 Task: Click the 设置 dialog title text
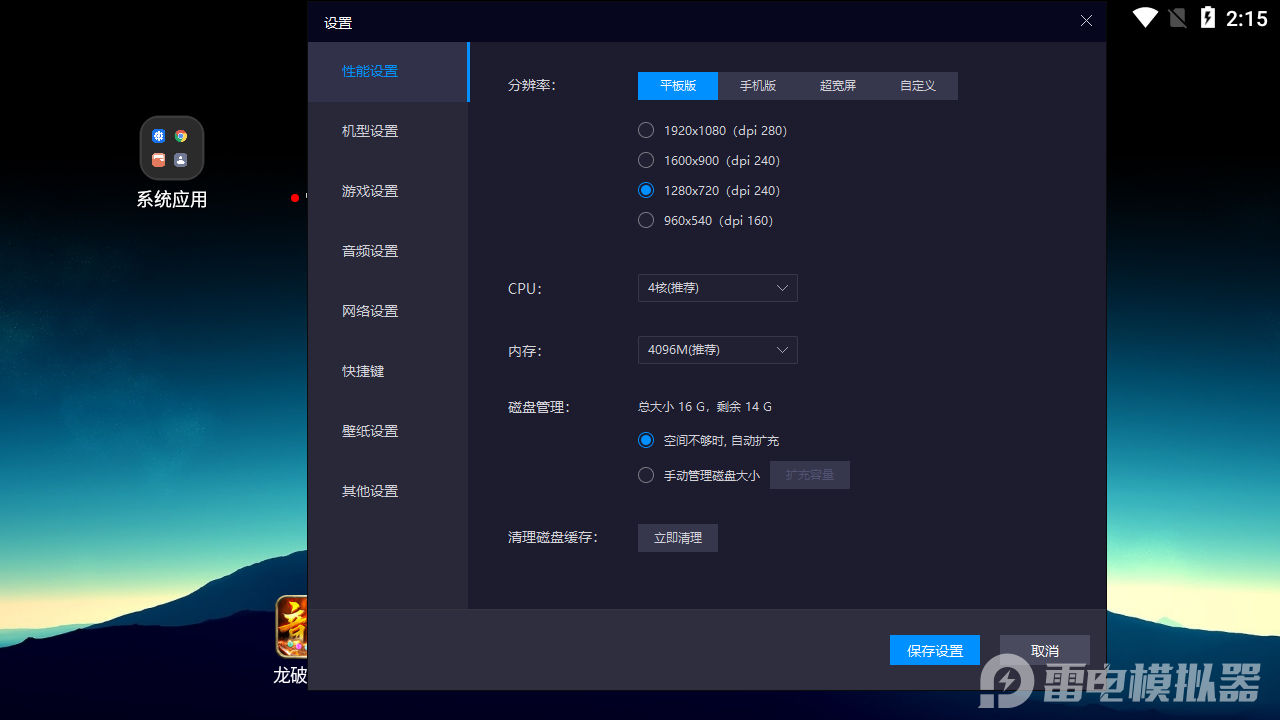pyautogui.click(x=338, y=22)
